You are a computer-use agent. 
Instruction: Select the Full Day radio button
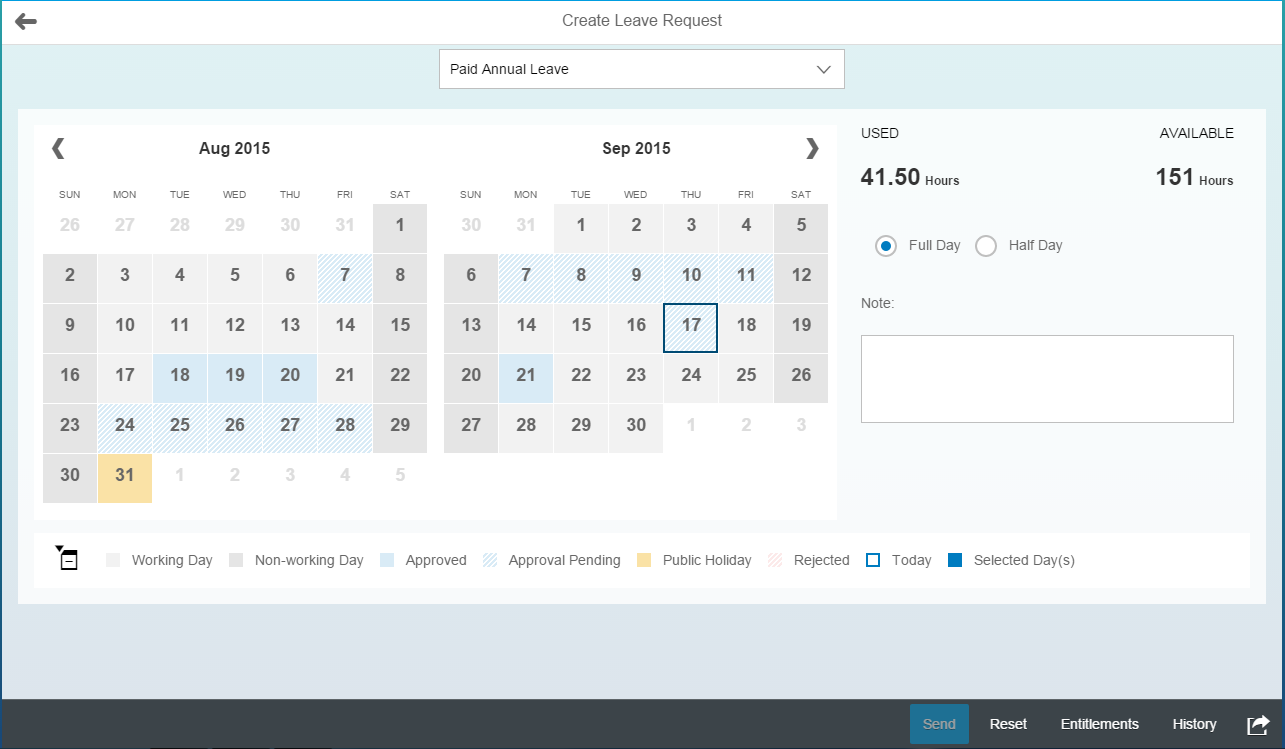point(885,246)
